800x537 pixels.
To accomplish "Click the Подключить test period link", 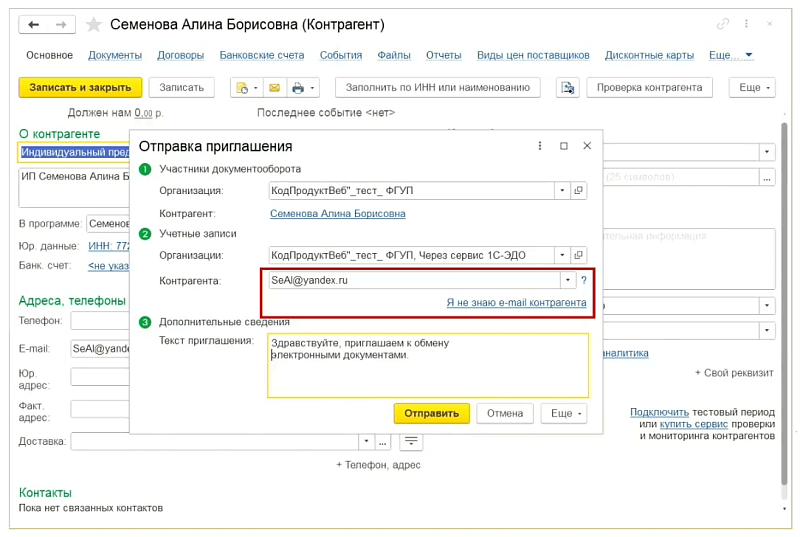I will (x=659, y=412).
